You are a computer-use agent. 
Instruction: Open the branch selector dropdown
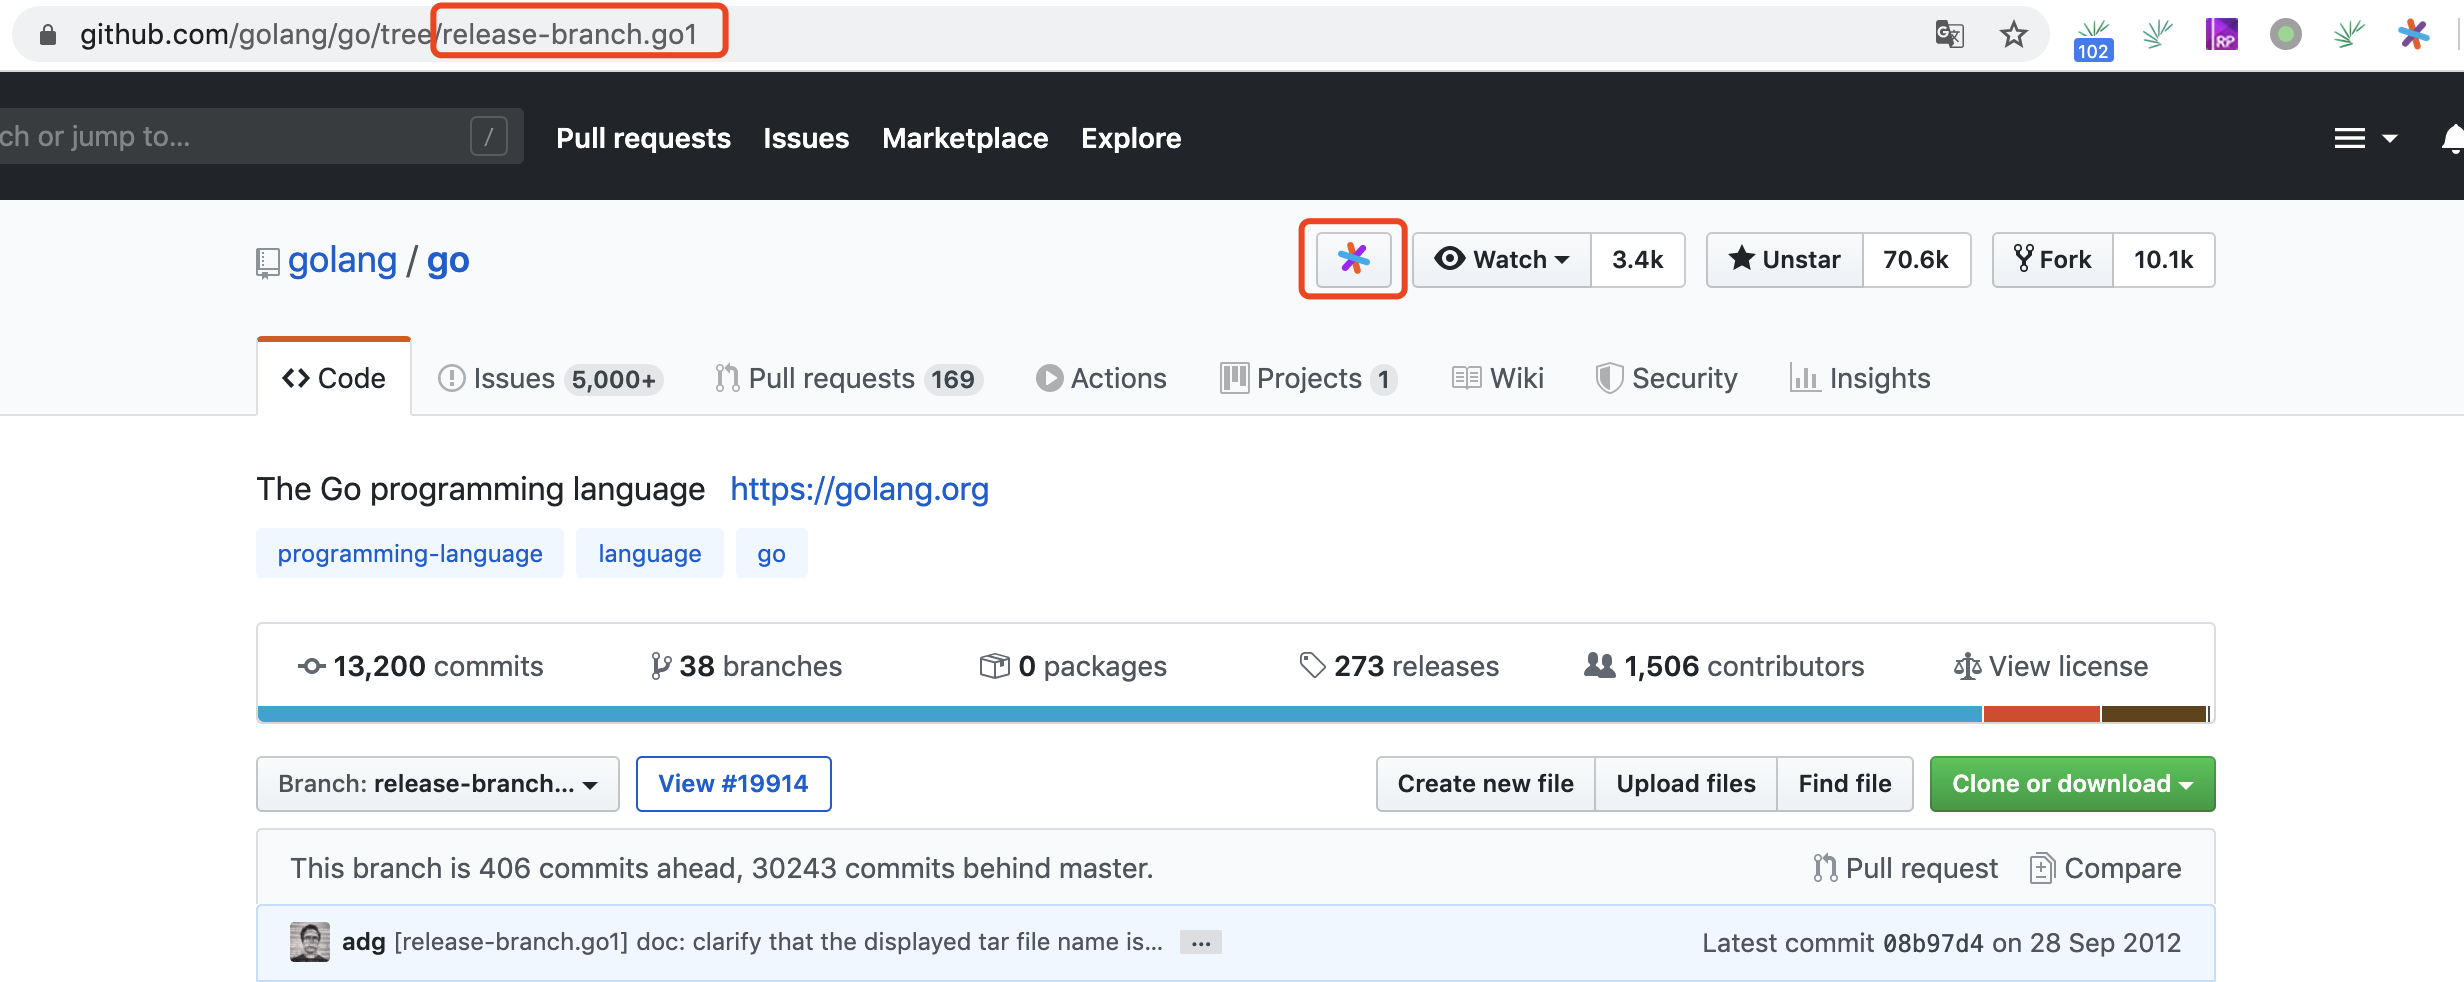438,783
